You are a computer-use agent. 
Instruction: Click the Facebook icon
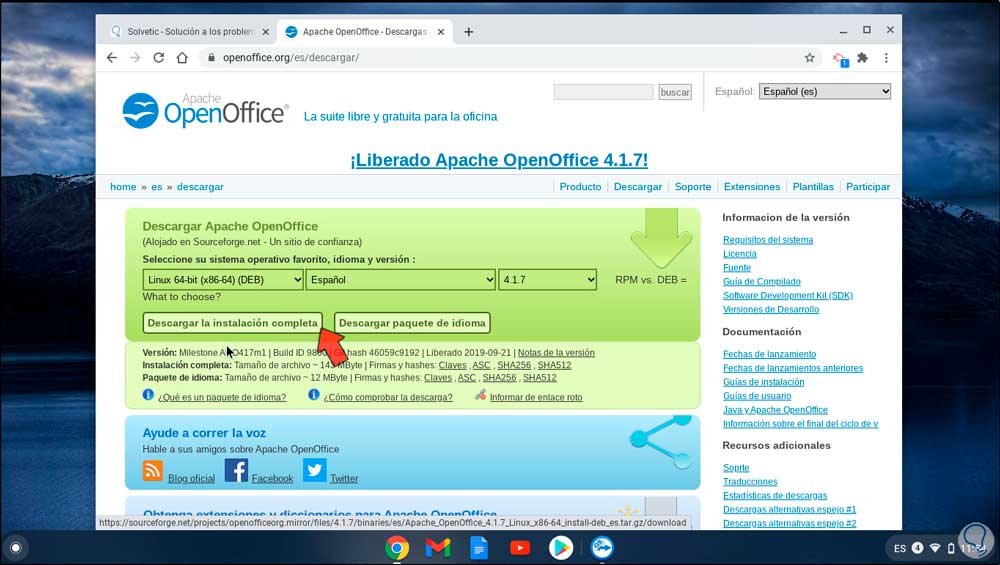236,471
